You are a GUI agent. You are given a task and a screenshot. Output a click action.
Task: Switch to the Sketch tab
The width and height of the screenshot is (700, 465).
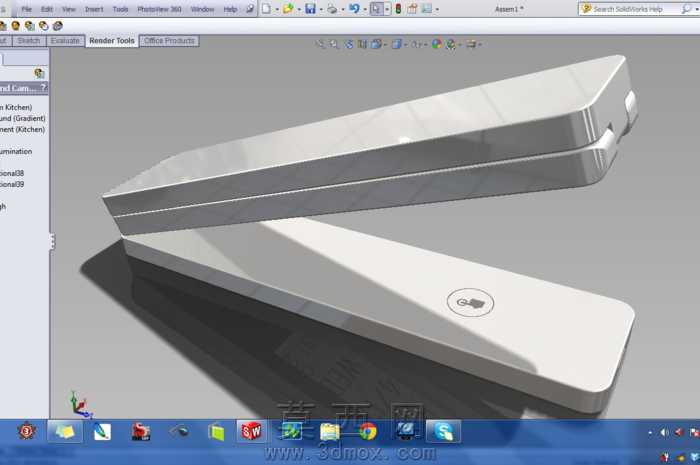pos(29,41)
